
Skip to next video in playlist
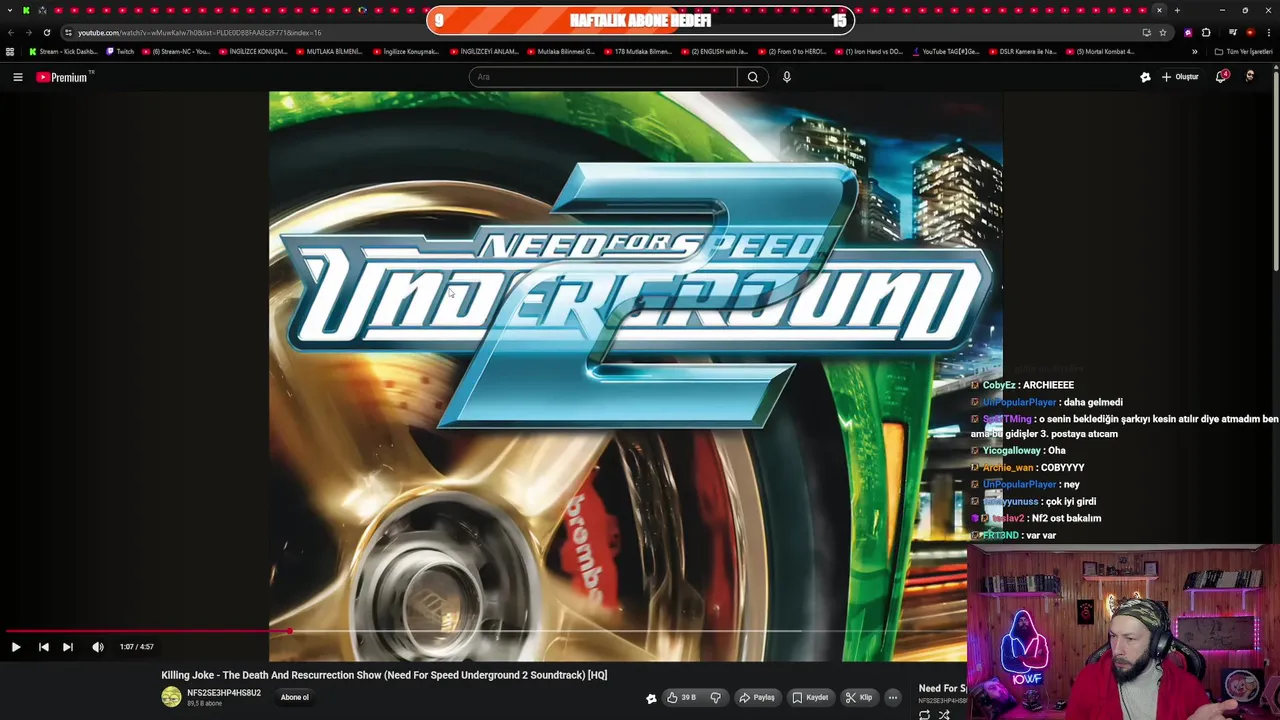pos(68,647)
